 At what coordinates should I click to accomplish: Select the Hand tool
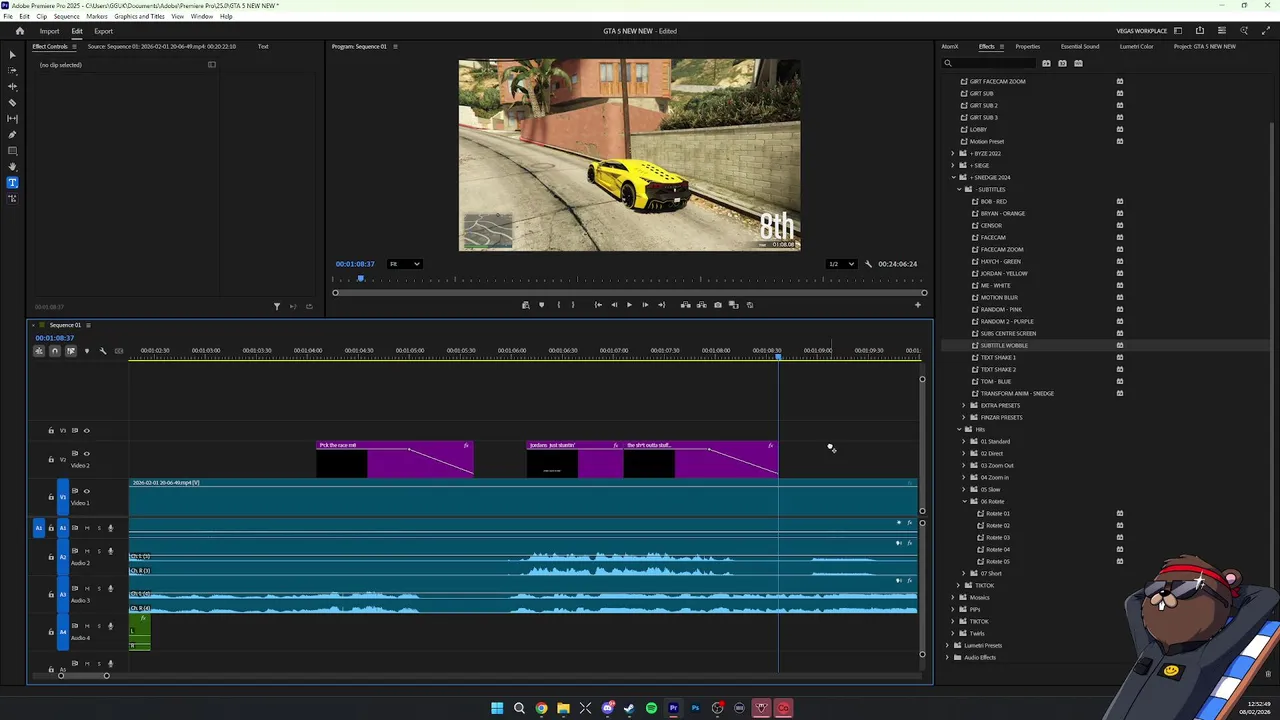(12, 167)
